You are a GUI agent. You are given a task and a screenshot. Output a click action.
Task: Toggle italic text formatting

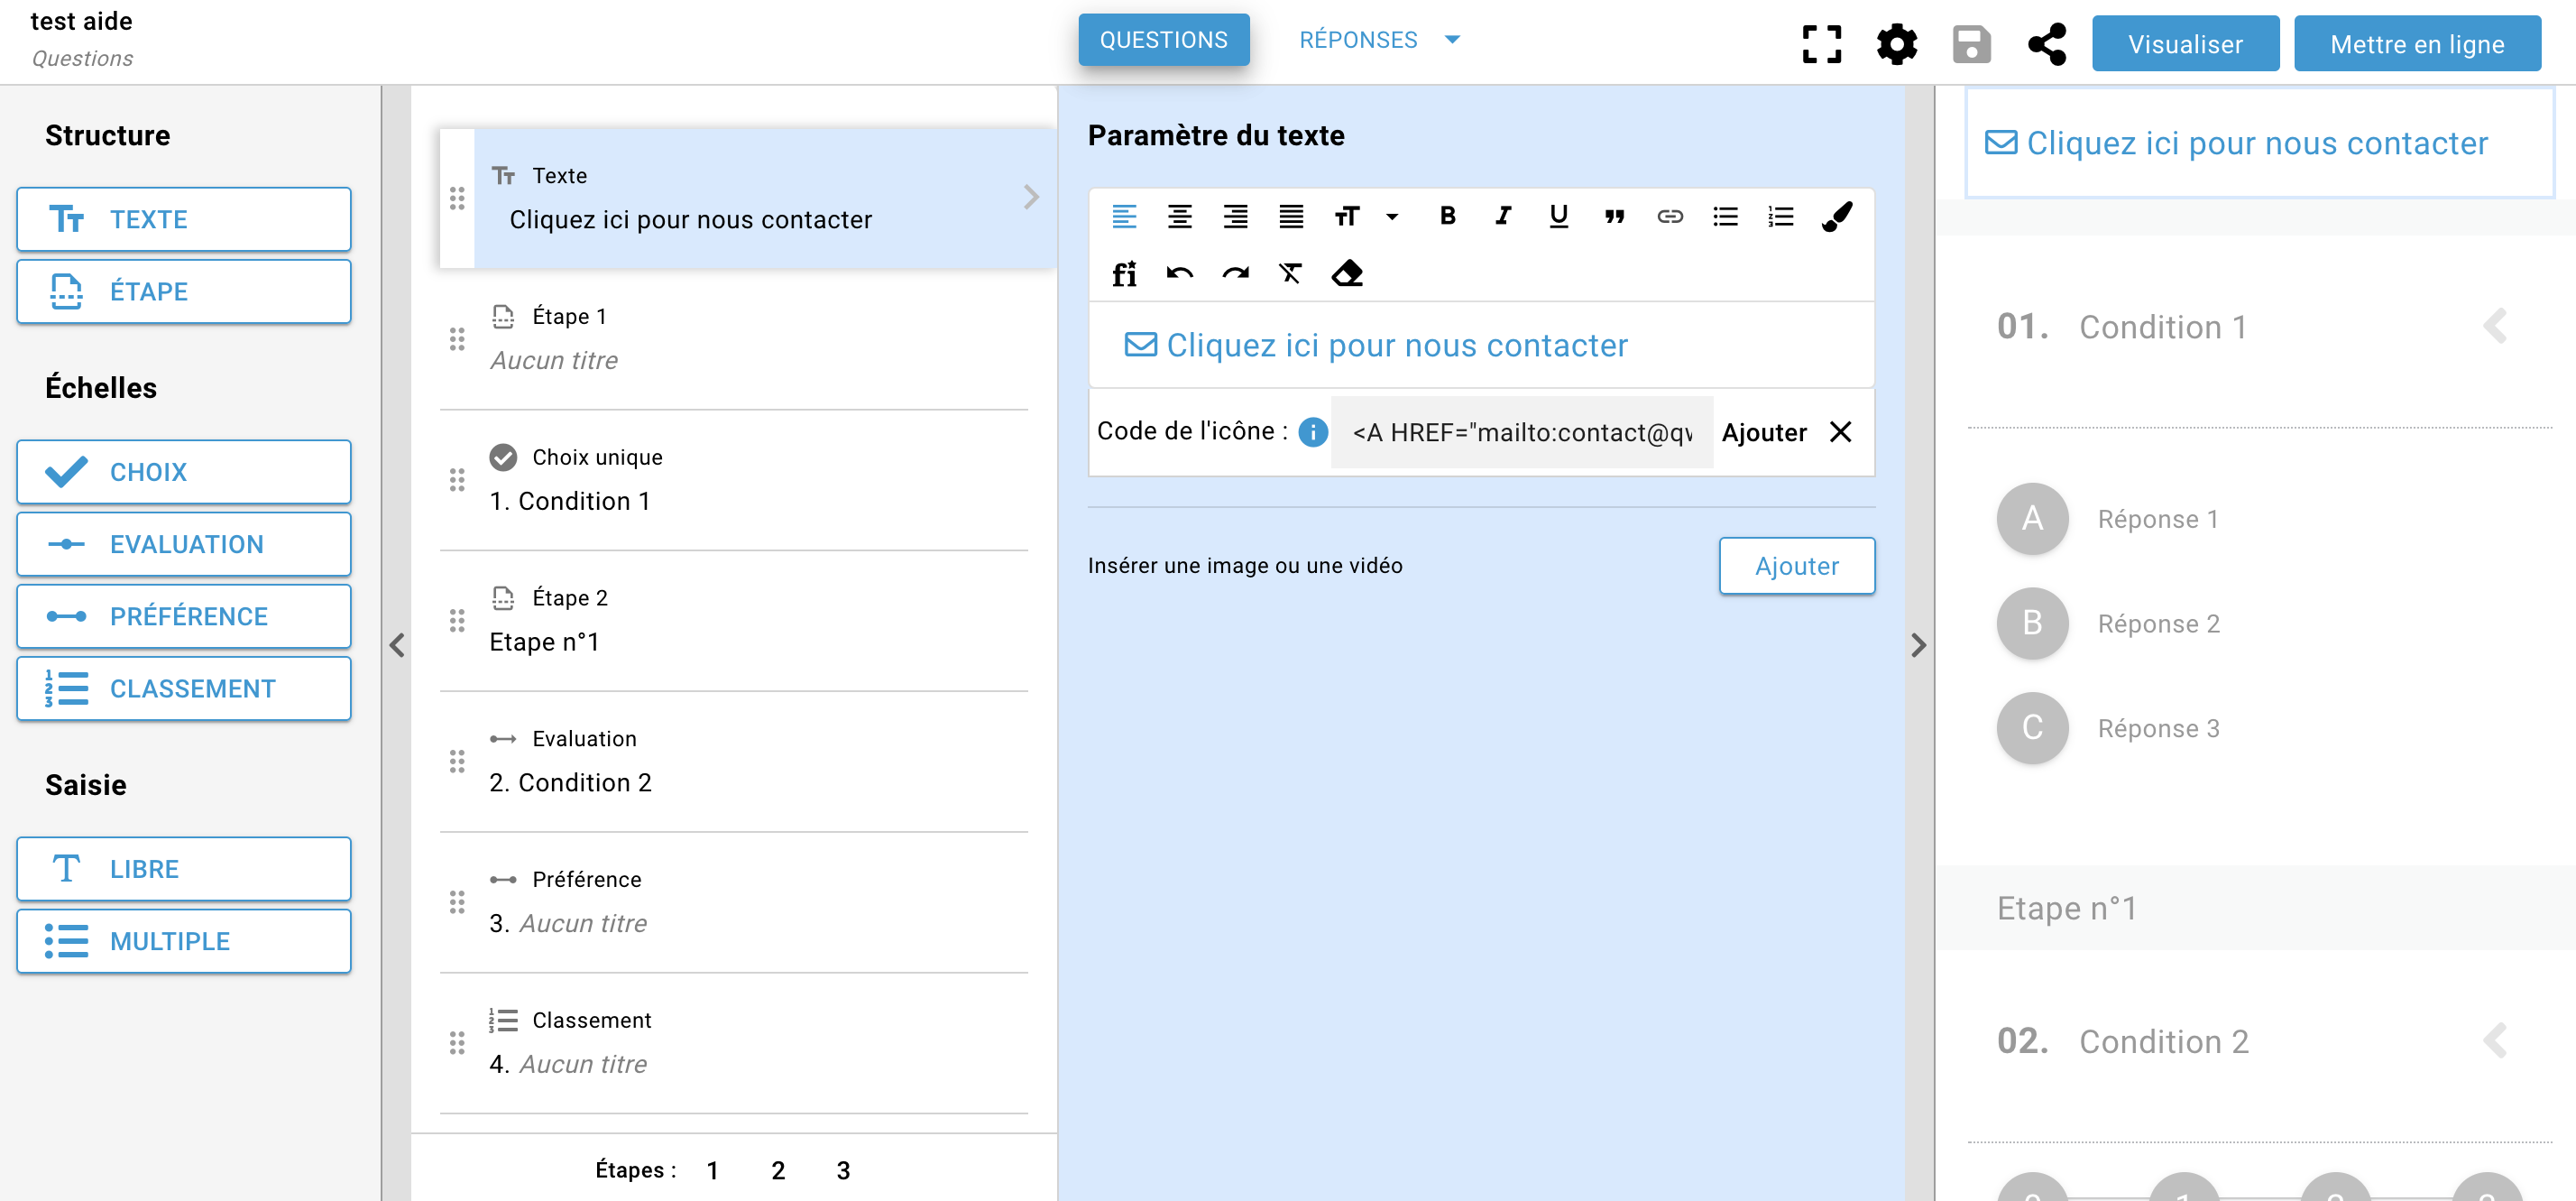(x=1502, y=216)
